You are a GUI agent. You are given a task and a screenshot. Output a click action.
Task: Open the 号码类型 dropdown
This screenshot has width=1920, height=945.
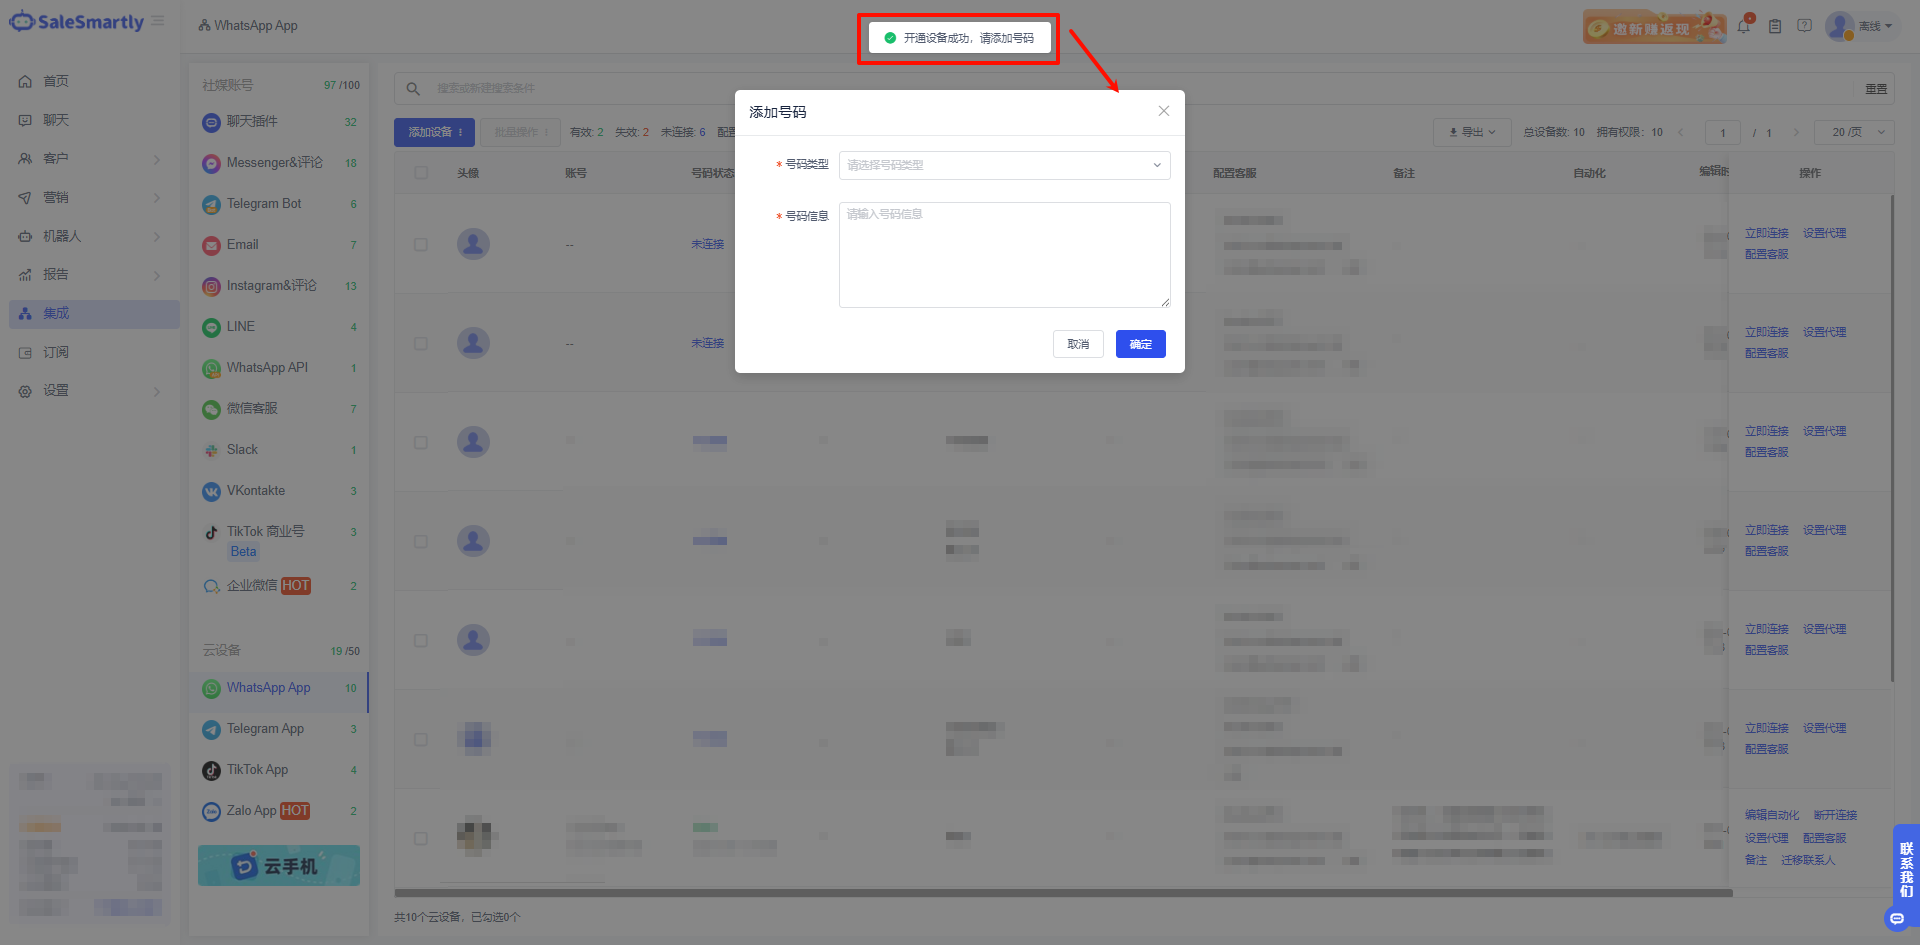tap(1004, 165)
